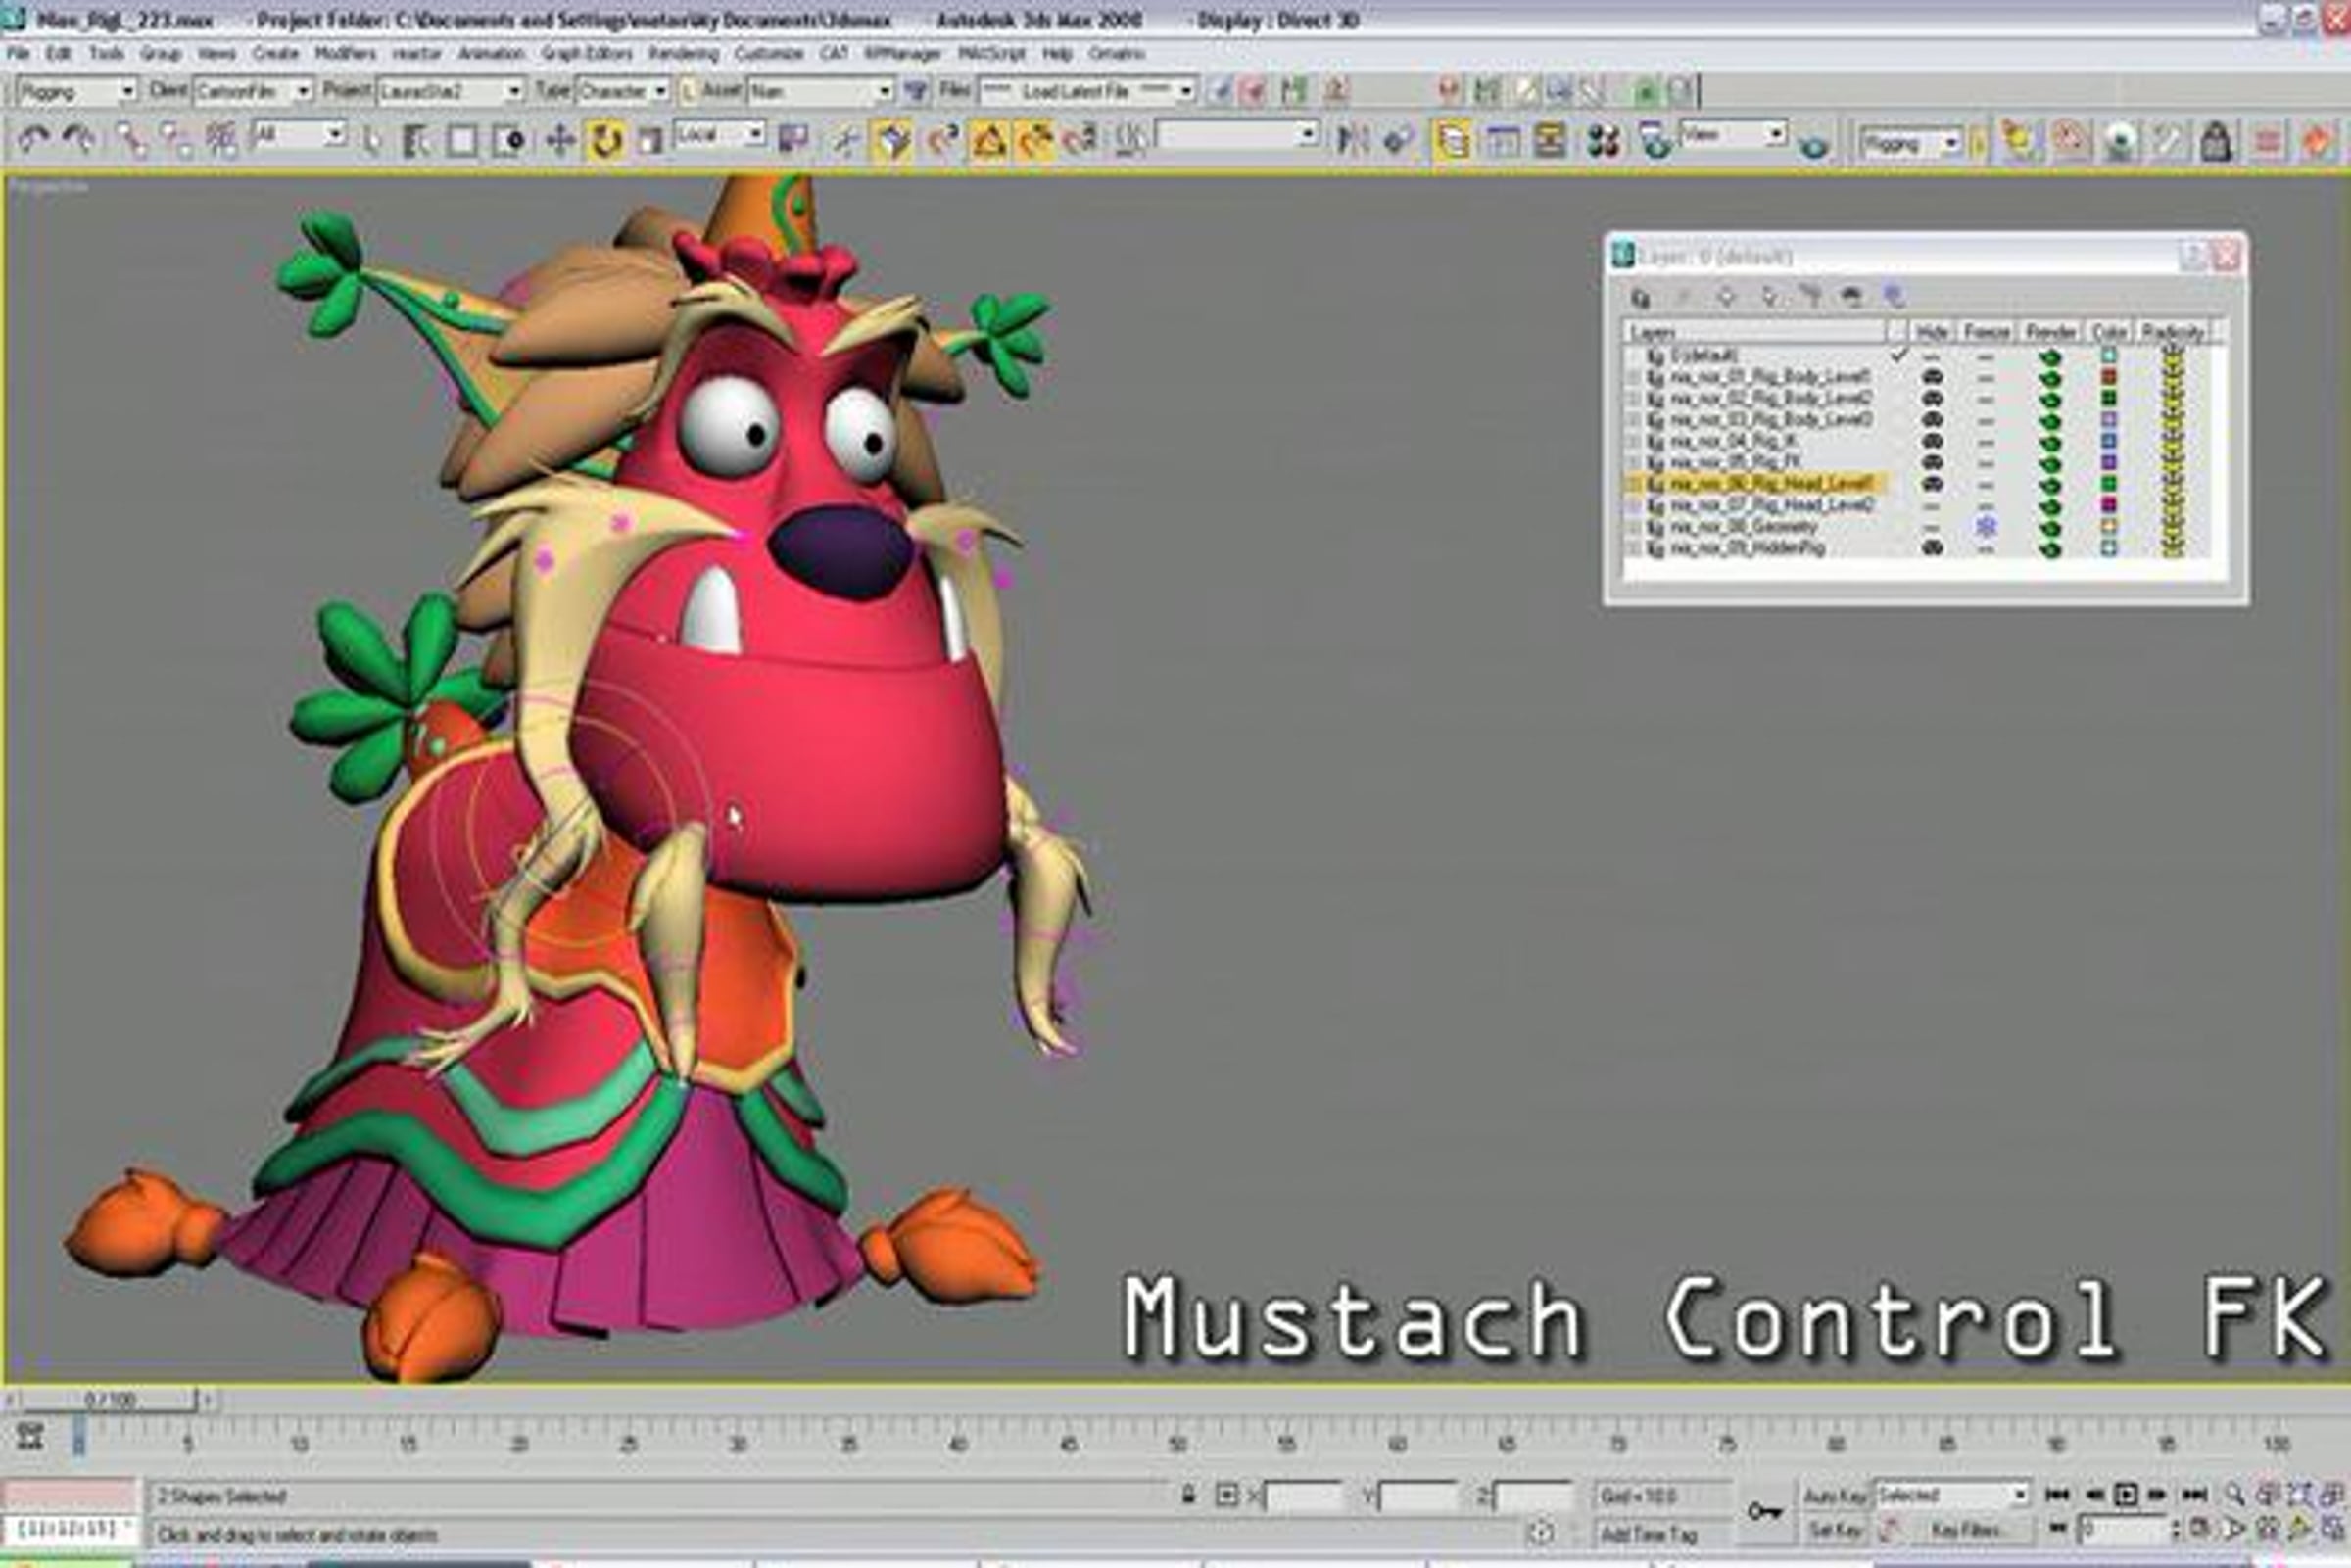The width and height of the screenshot is (2351, 1568).
Task: Open the MAXScript menu
Action: point(991,53)
